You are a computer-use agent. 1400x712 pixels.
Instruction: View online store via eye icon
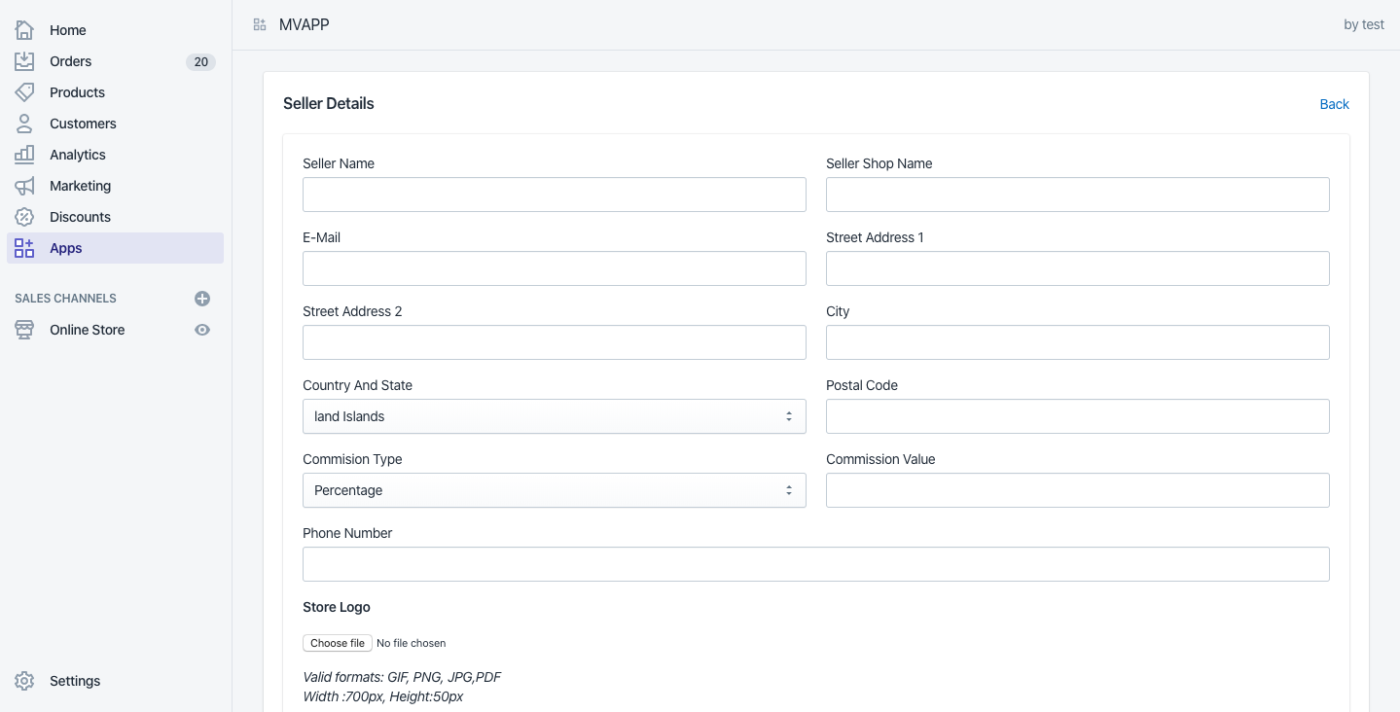click(x=202, y=329)
